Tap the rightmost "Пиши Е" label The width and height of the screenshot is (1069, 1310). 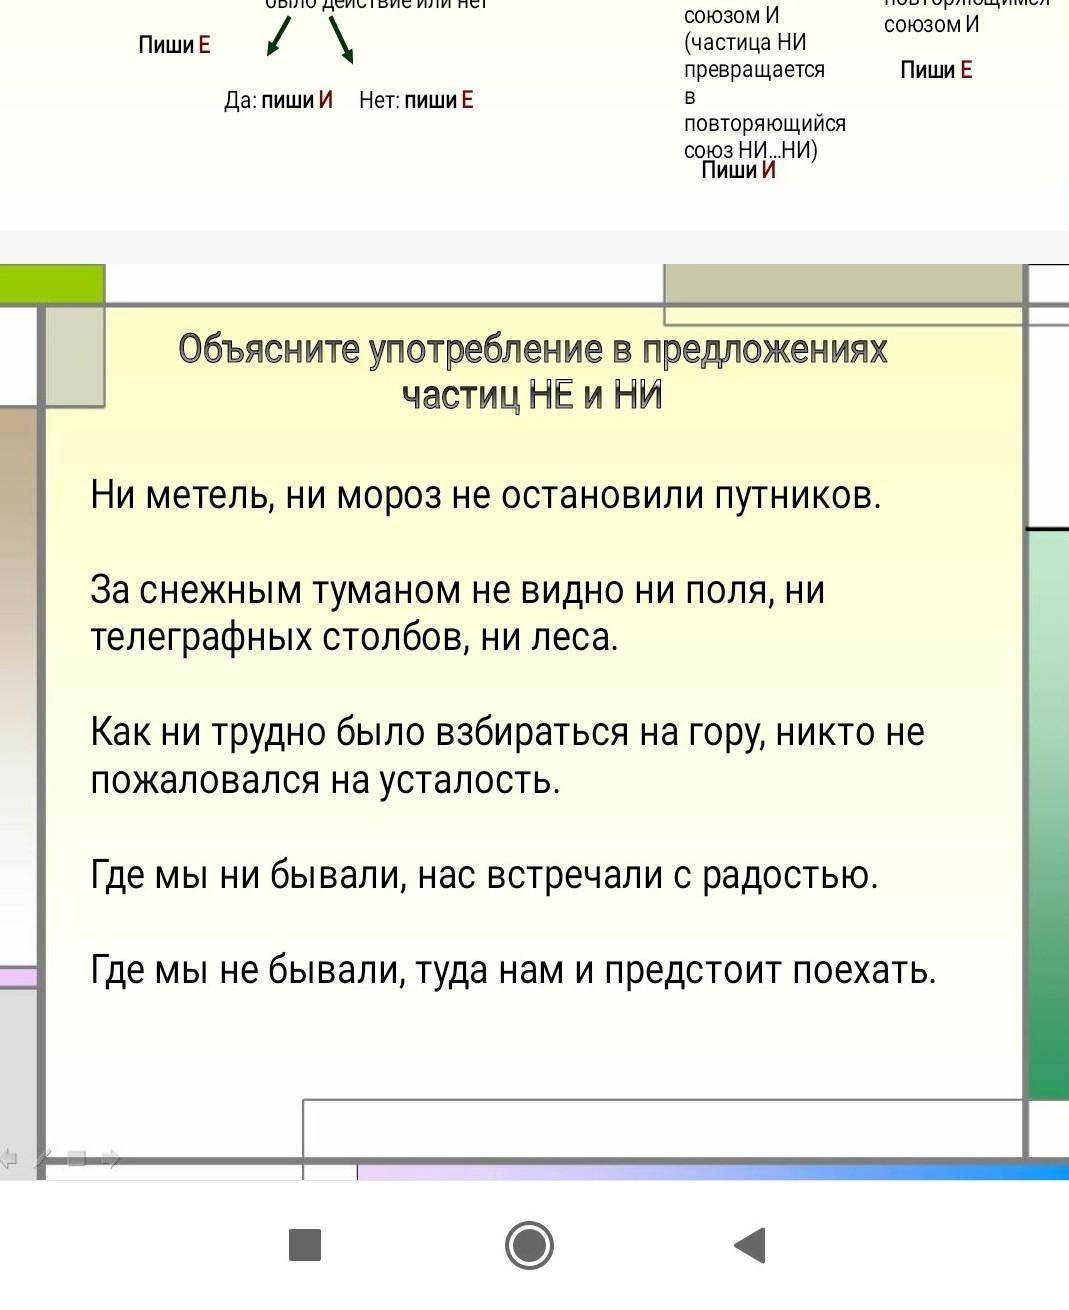[936, 69]
